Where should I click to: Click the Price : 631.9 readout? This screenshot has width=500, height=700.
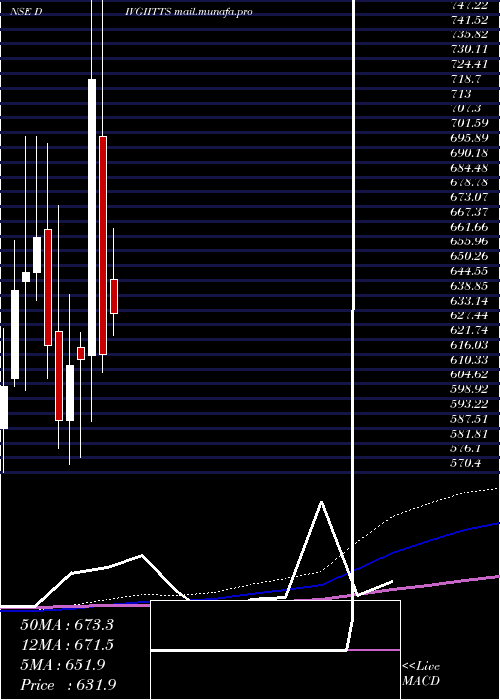pyautogui.click(x=68, y=685)
